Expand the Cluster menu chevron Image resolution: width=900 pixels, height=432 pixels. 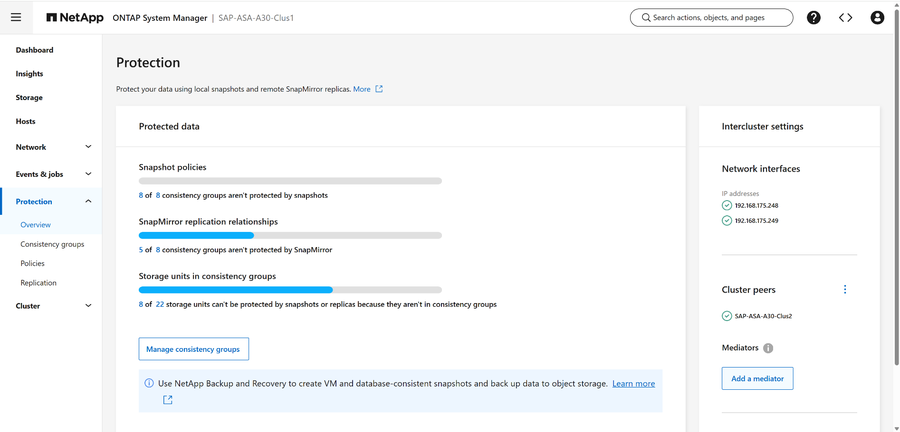coord(88,306)
